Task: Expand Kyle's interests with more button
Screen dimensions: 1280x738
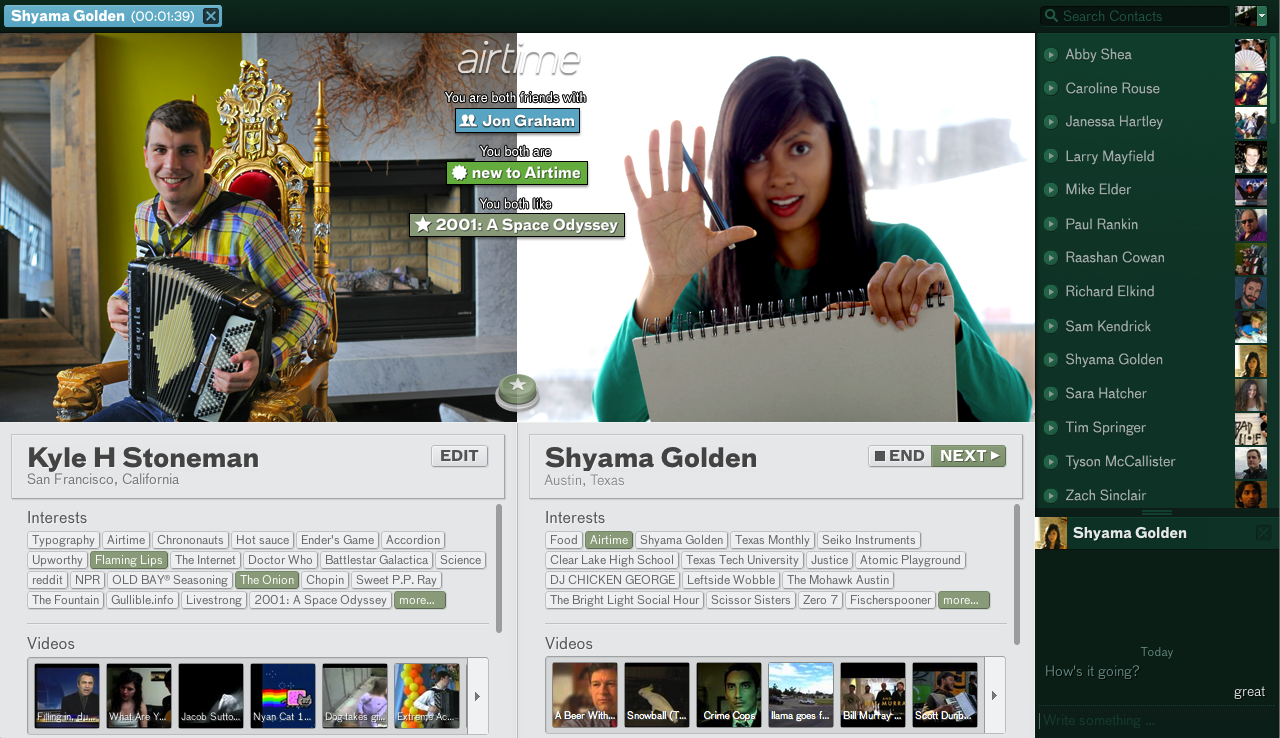Action: [x=419, y=600]
